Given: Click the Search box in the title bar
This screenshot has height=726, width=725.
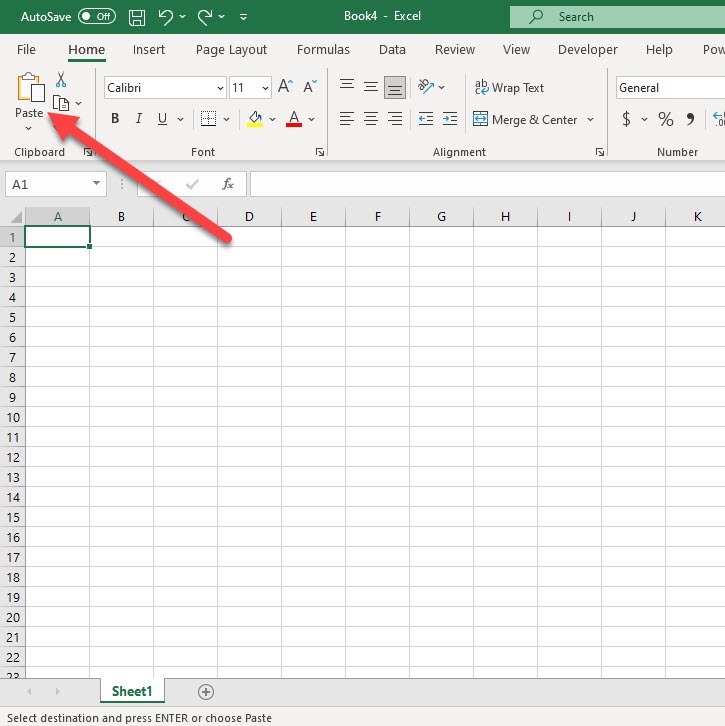Looking at the screenshot, I should [x=617, y=17].
